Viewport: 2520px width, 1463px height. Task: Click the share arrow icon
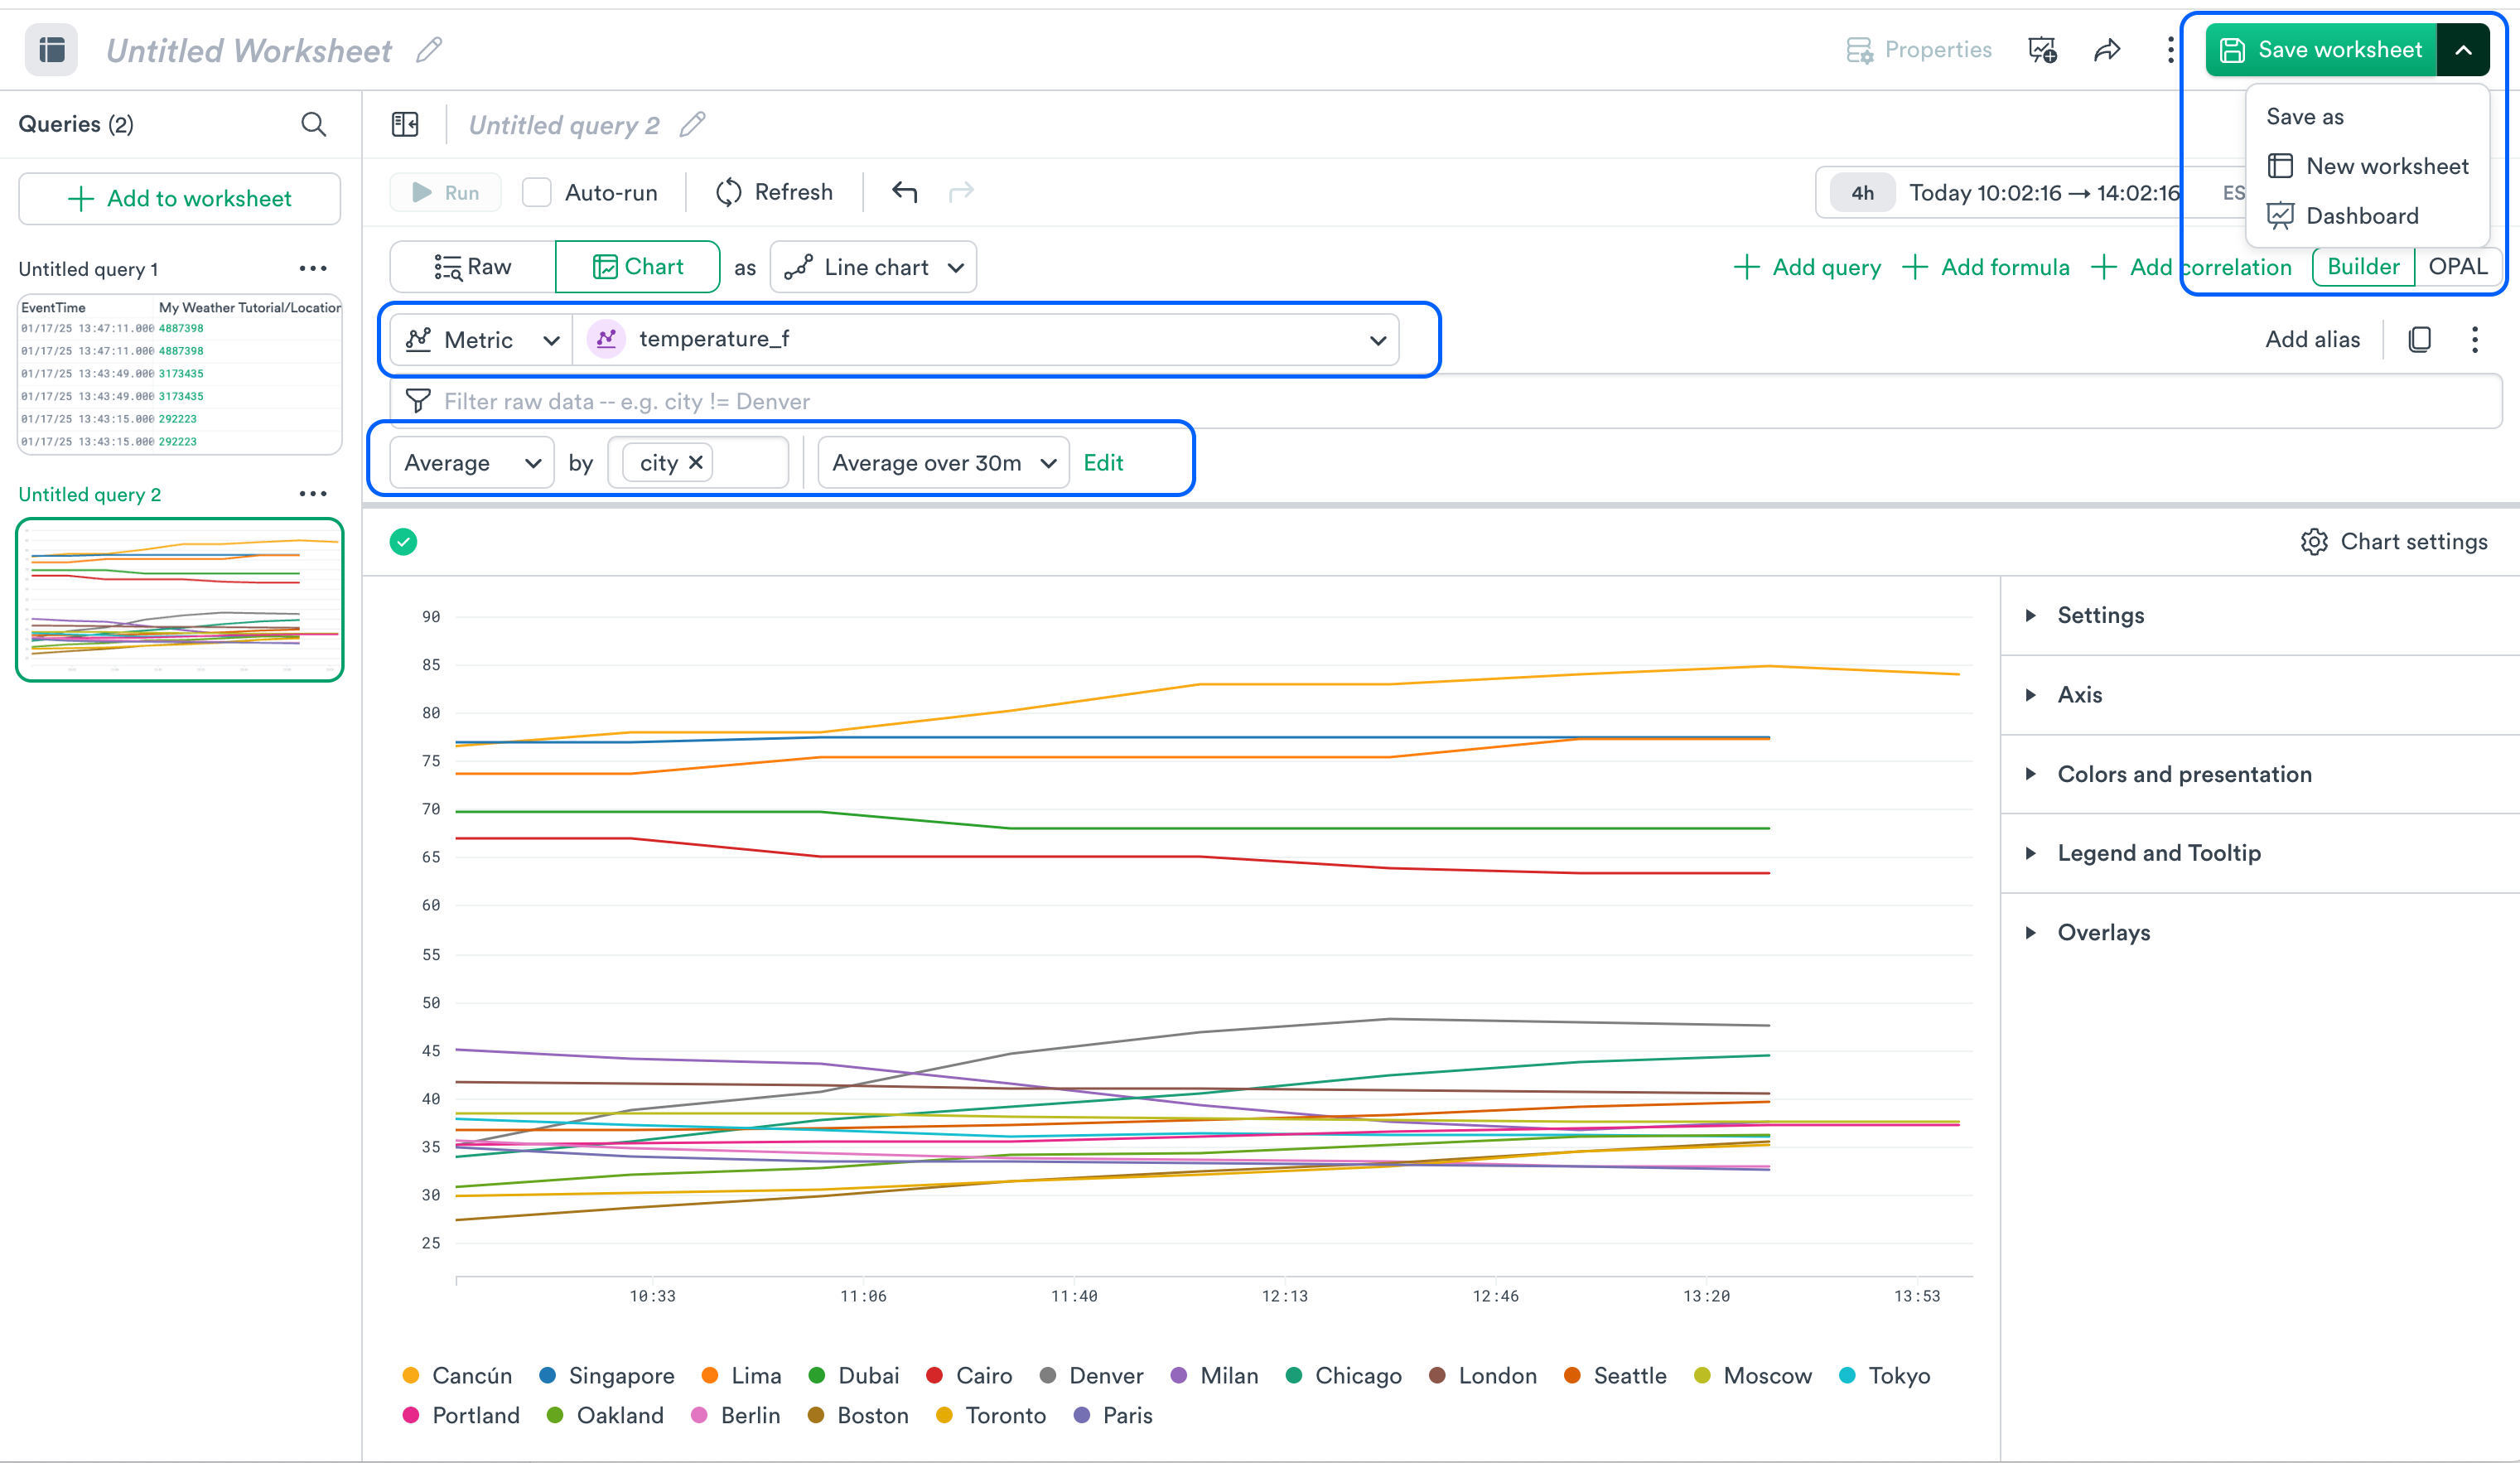click(2107, 50)
